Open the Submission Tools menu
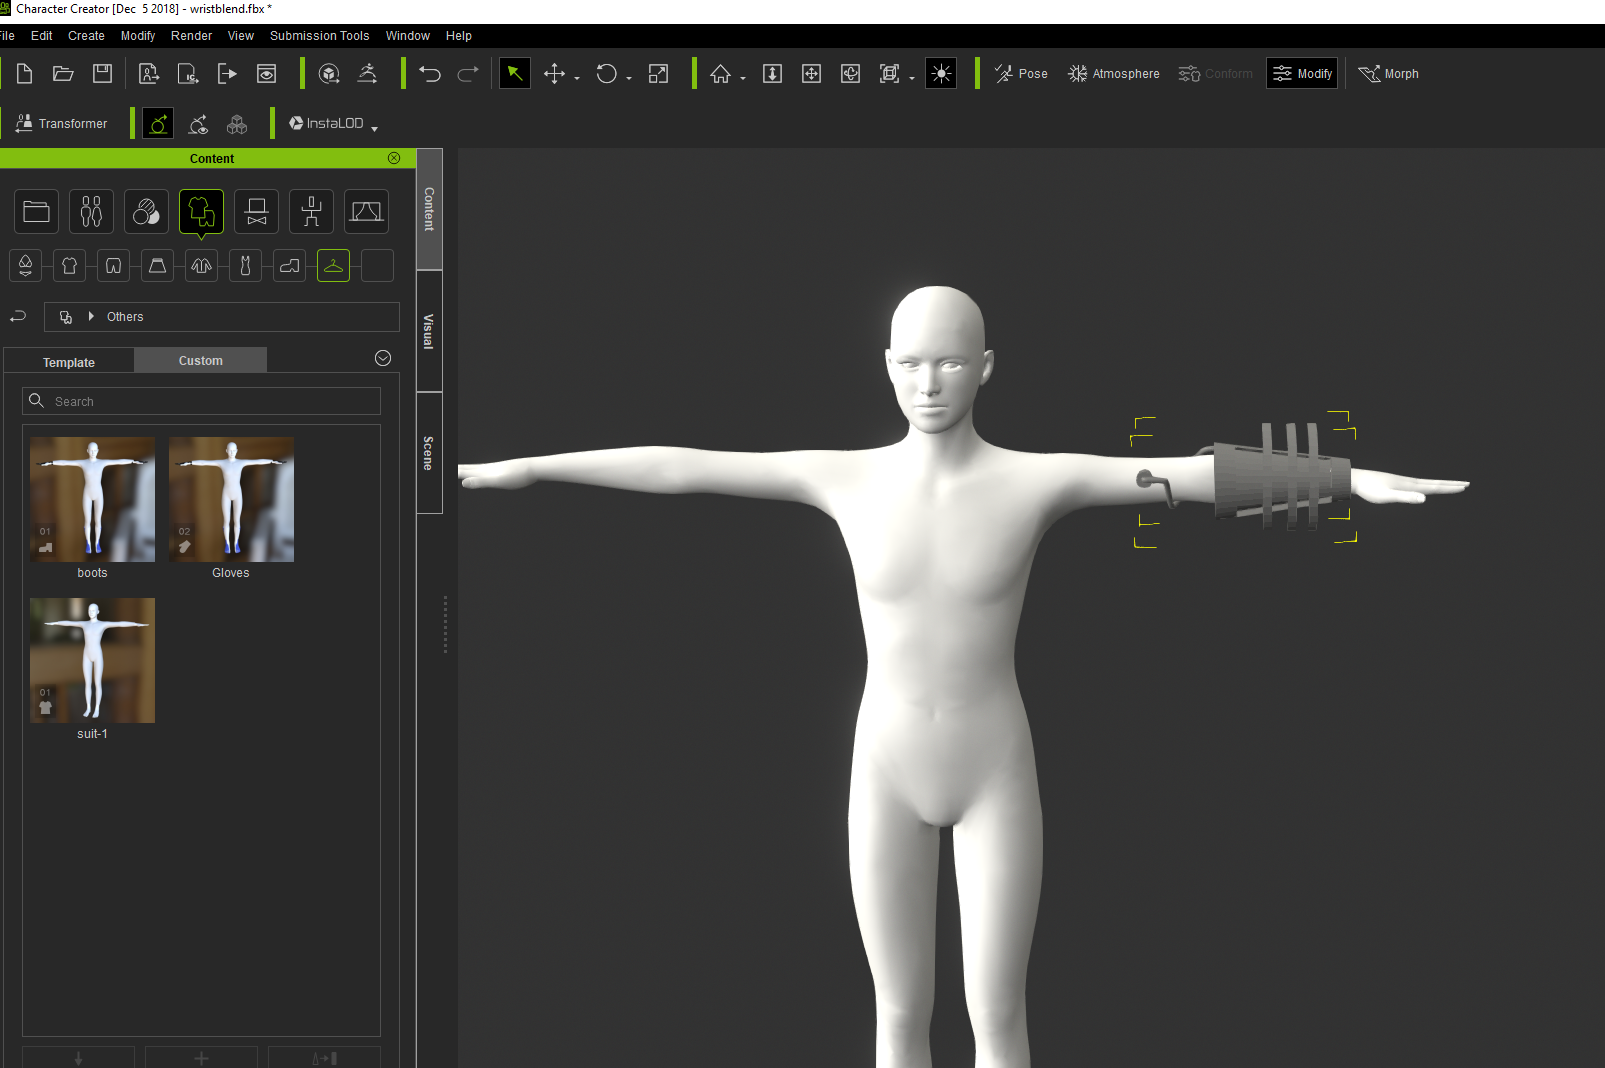 [x=319, y=36]
